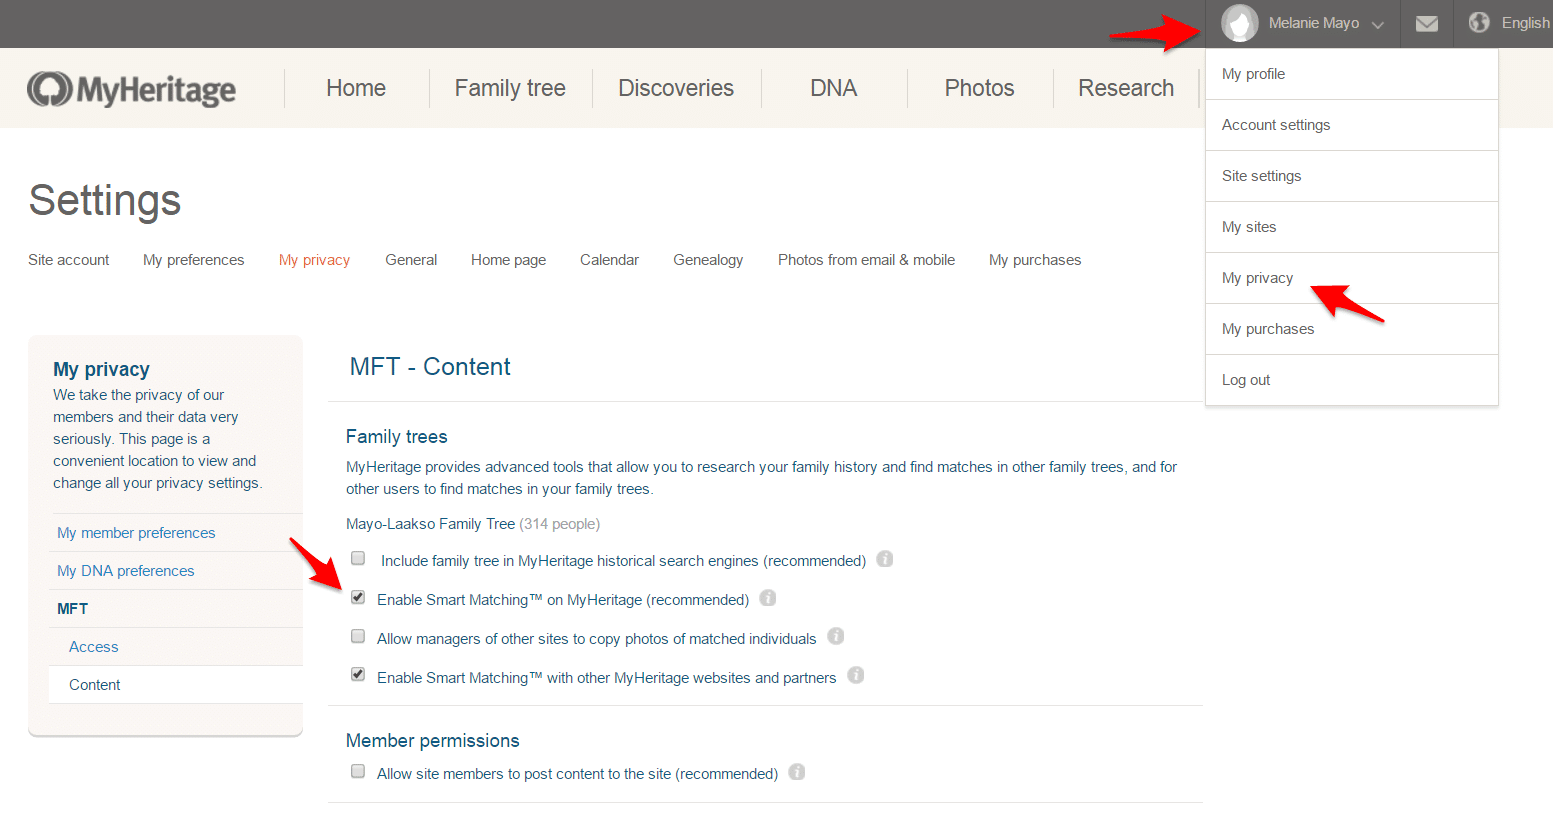Open the Photos navigation menu

coord(980,88)
